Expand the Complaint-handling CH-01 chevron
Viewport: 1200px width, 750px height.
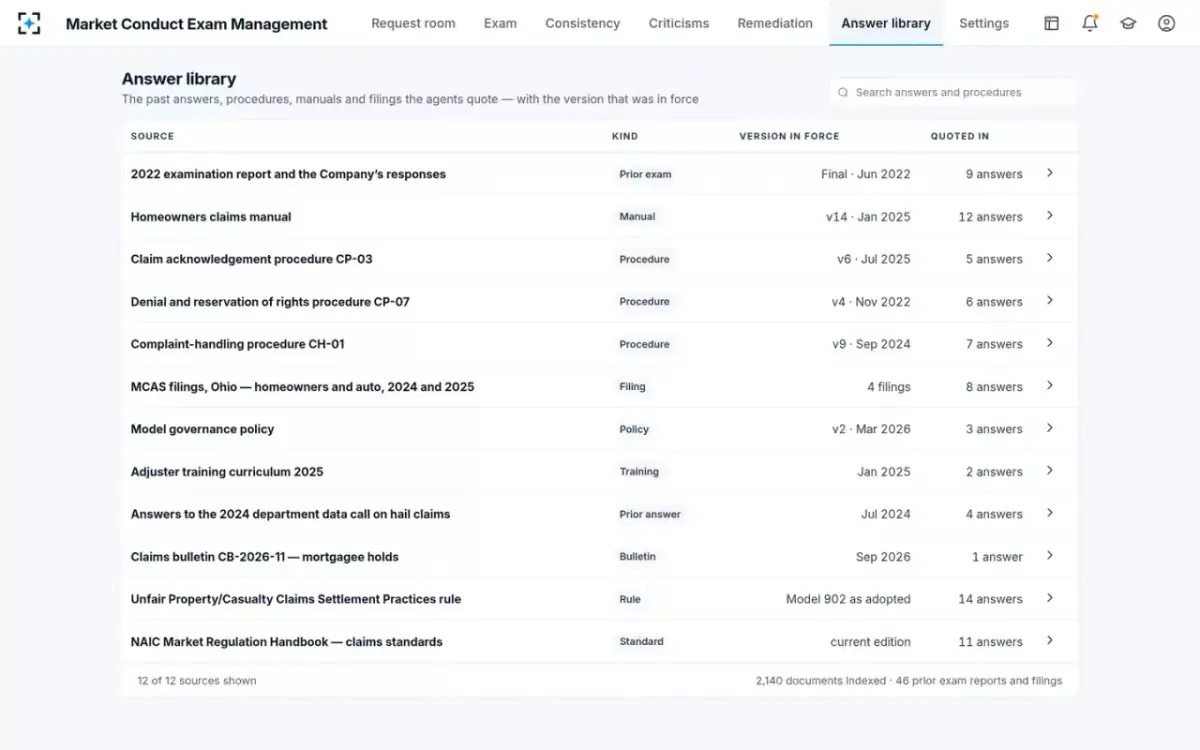click(1050, 343)
